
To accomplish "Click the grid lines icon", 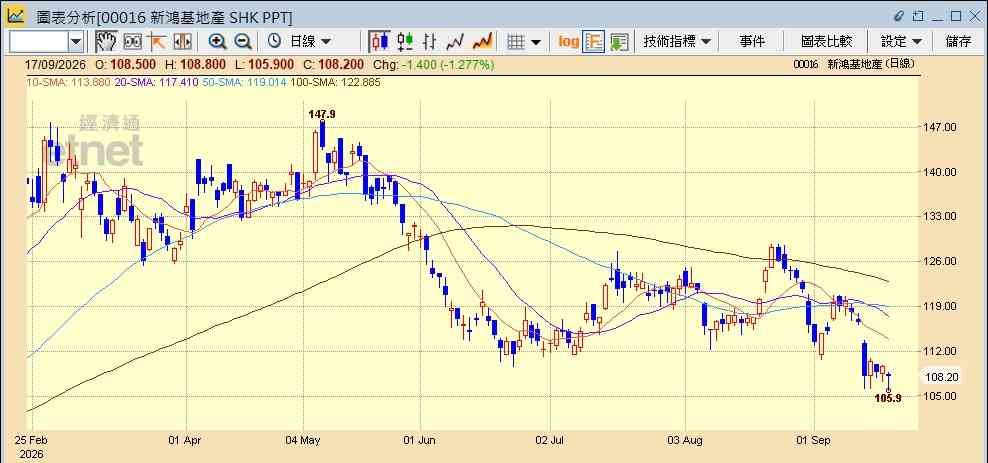I will coord(516,42).
